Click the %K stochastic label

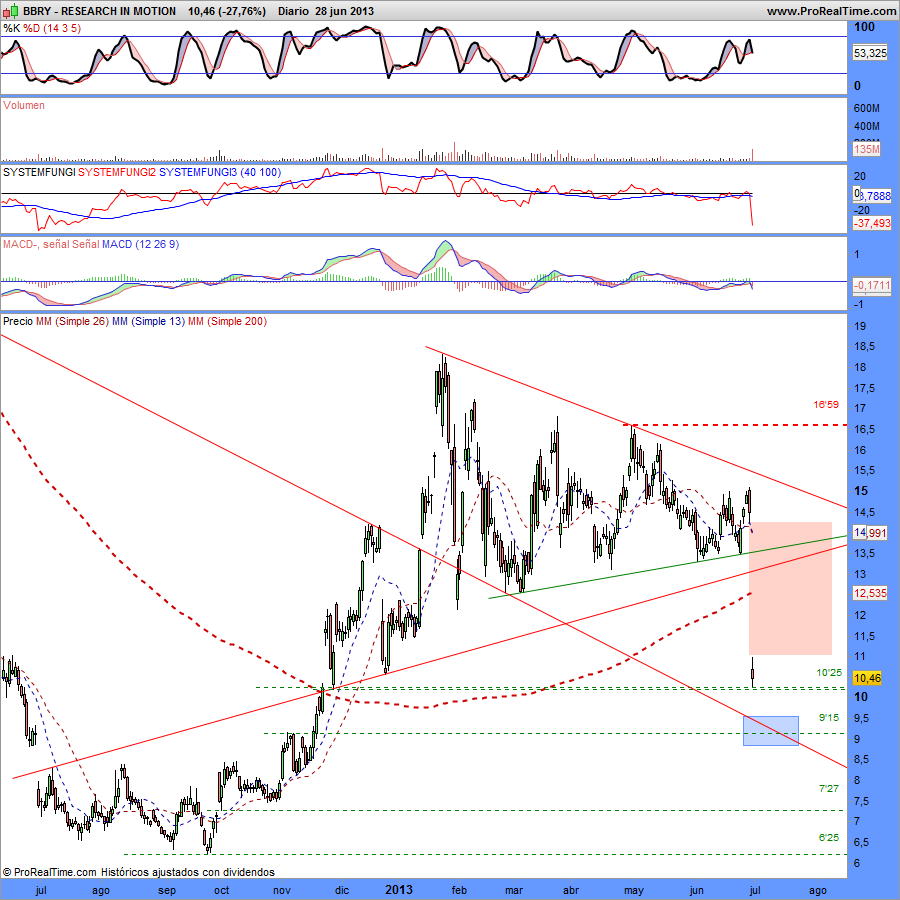point(11,28)
